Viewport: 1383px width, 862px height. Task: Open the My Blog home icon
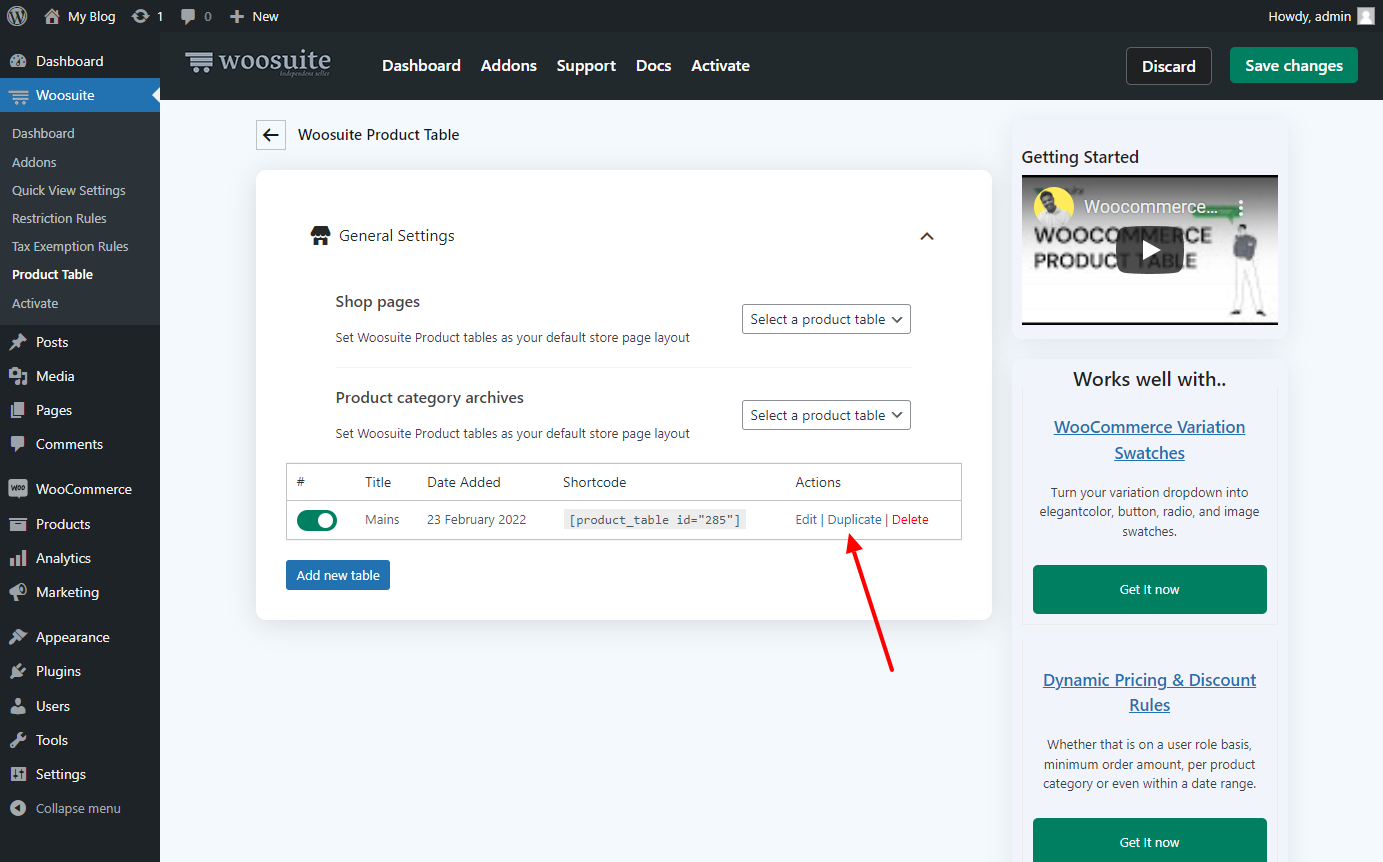(x=52, y=16)
